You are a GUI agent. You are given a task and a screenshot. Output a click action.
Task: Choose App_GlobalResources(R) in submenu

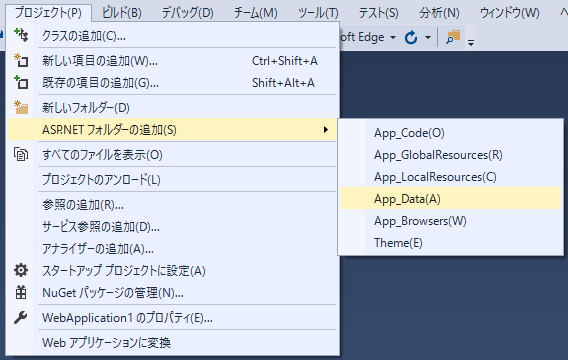tap(451, 155)
